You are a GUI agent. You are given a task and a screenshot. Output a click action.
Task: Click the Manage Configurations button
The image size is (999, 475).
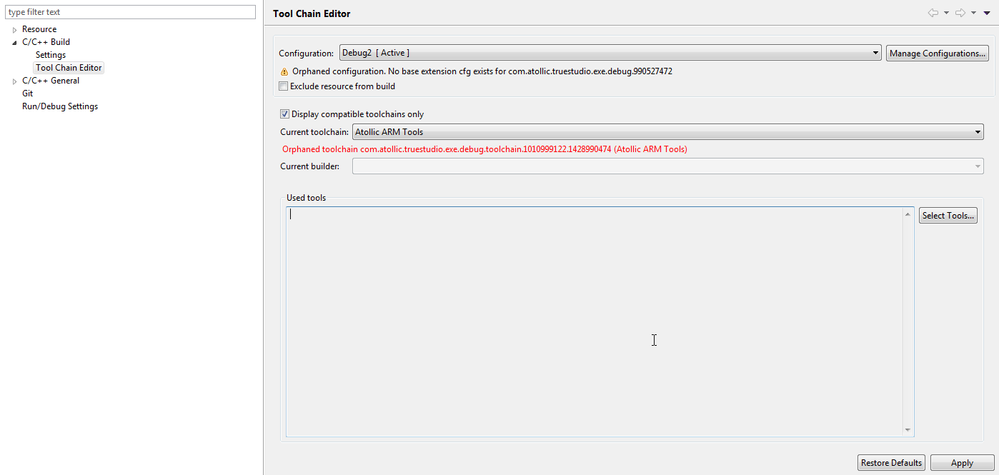point(937,53)
